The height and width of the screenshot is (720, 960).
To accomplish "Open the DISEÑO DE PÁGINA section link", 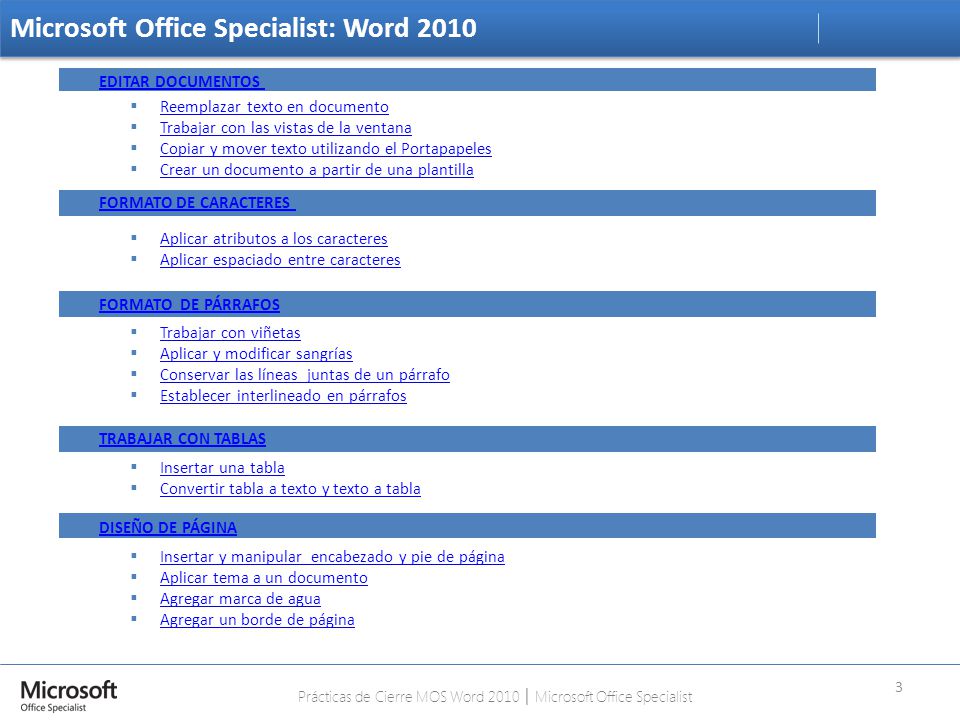I will pos(168,528).
